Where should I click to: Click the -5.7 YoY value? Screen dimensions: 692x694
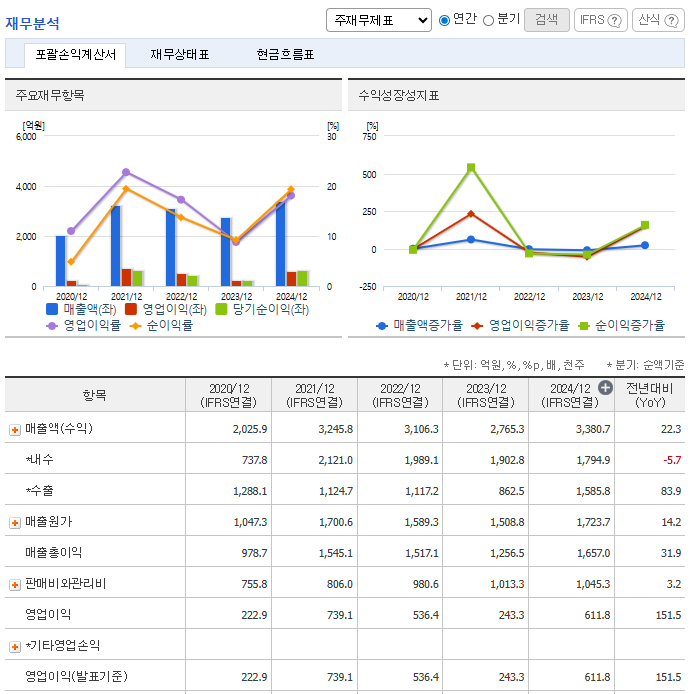[x=672, y=460]
